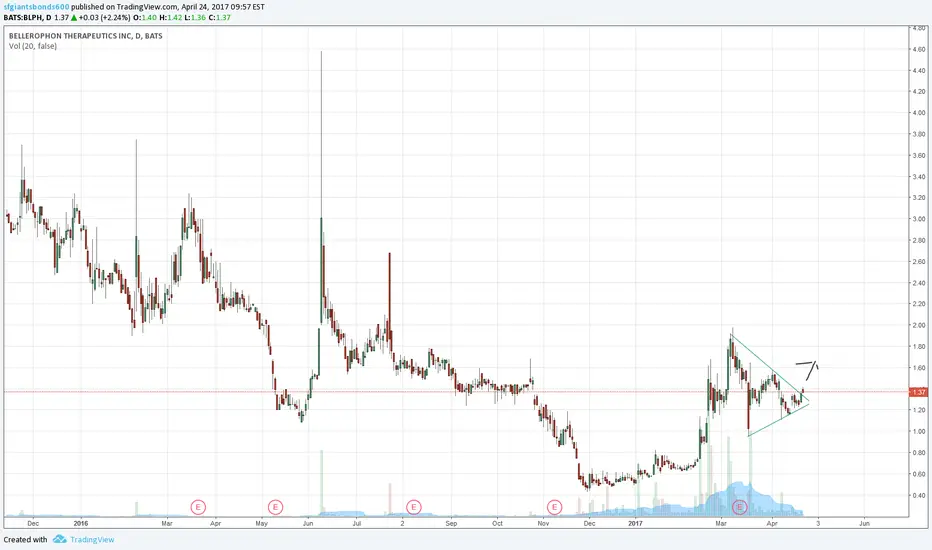Click the BATS:BLPH, D symbol text

click(x=27, y=18)
